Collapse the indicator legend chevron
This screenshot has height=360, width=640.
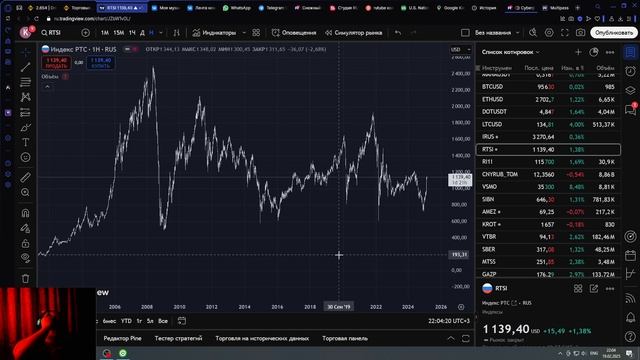pyautogui.click(x=47, y=87)
